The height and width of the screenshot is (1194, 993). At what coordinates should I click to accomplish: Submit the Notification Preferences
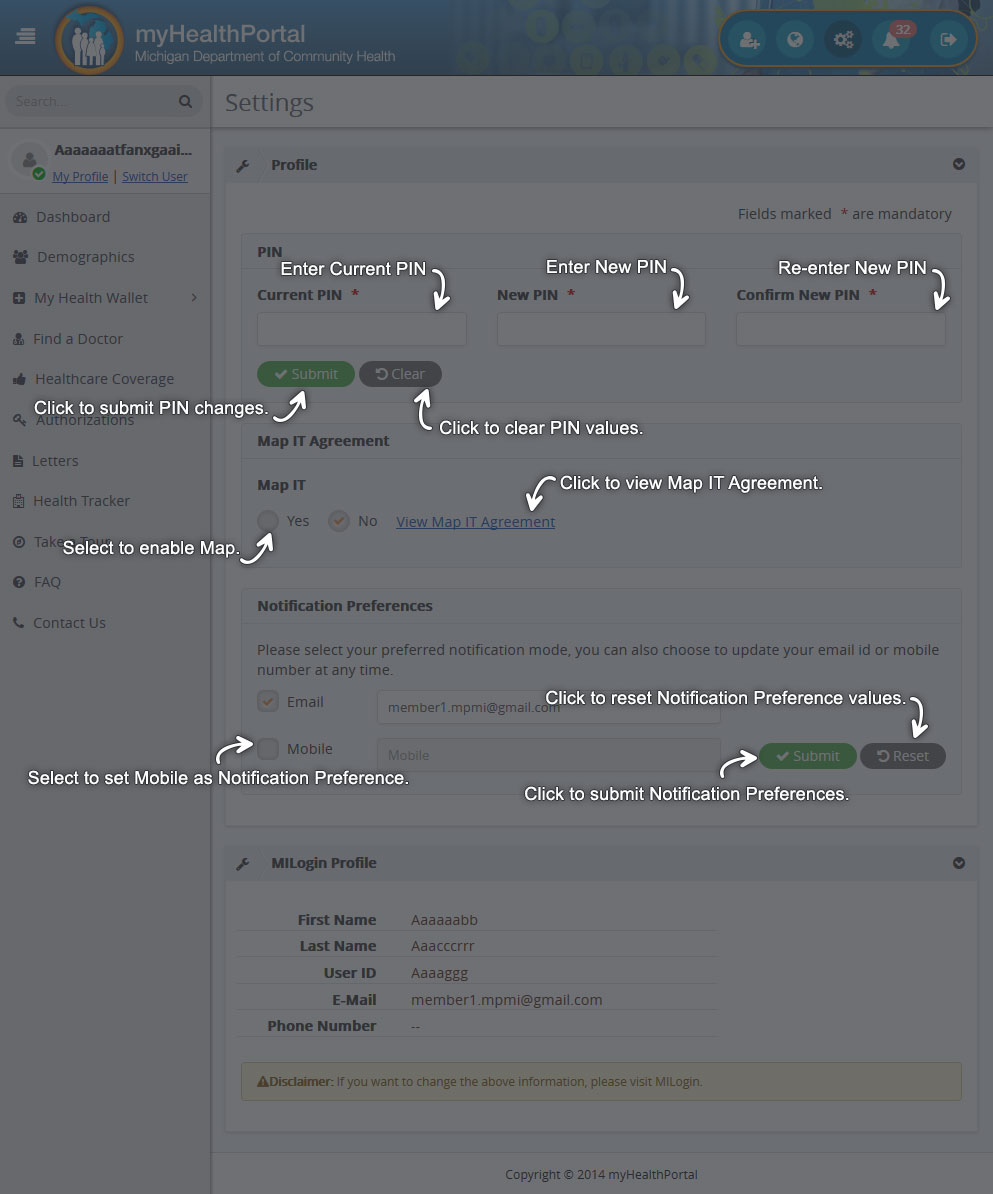[807, 756]
